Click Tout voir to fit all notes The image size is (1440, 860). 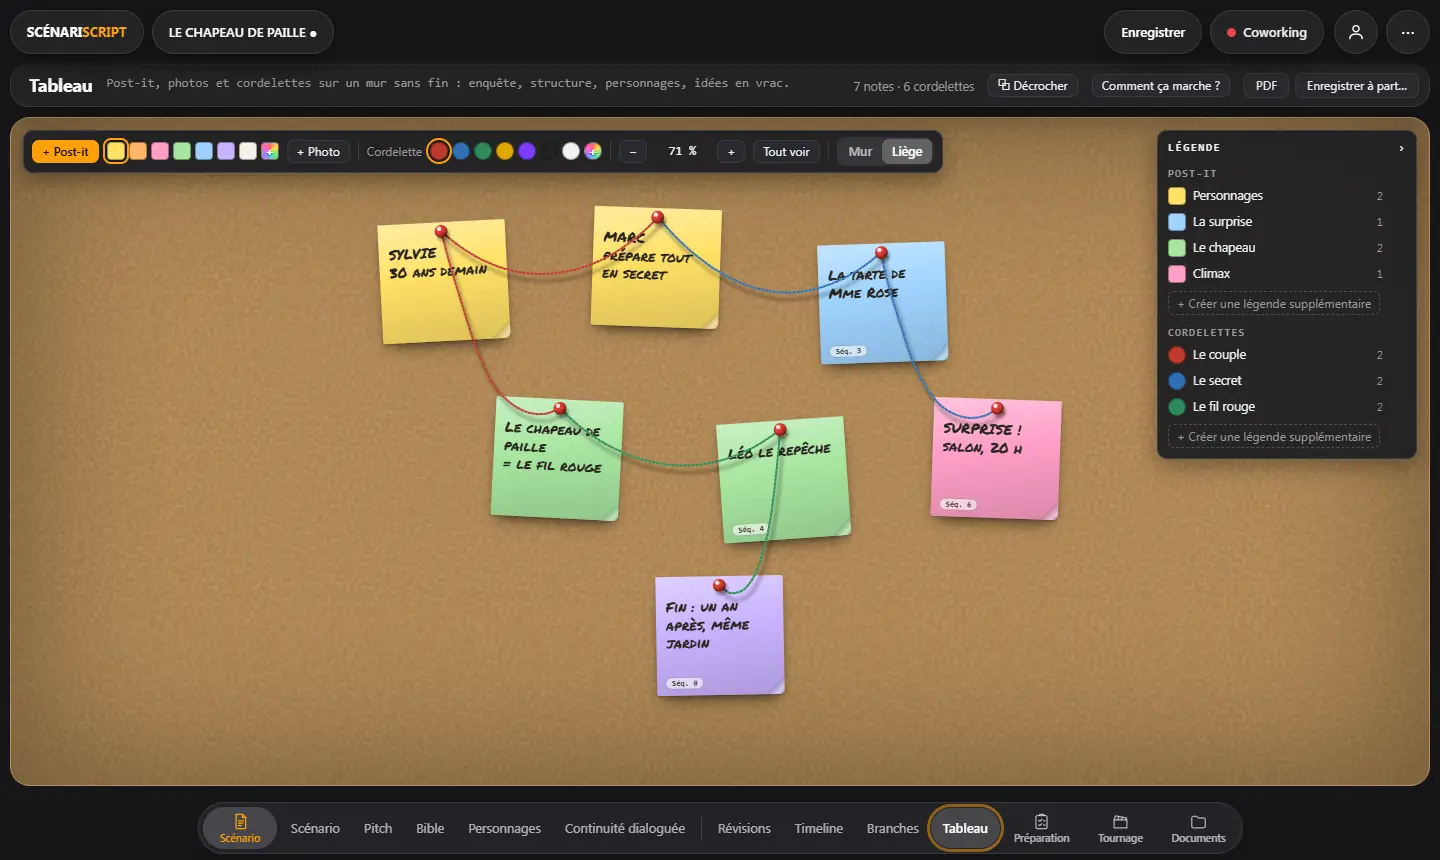(786, 151)
